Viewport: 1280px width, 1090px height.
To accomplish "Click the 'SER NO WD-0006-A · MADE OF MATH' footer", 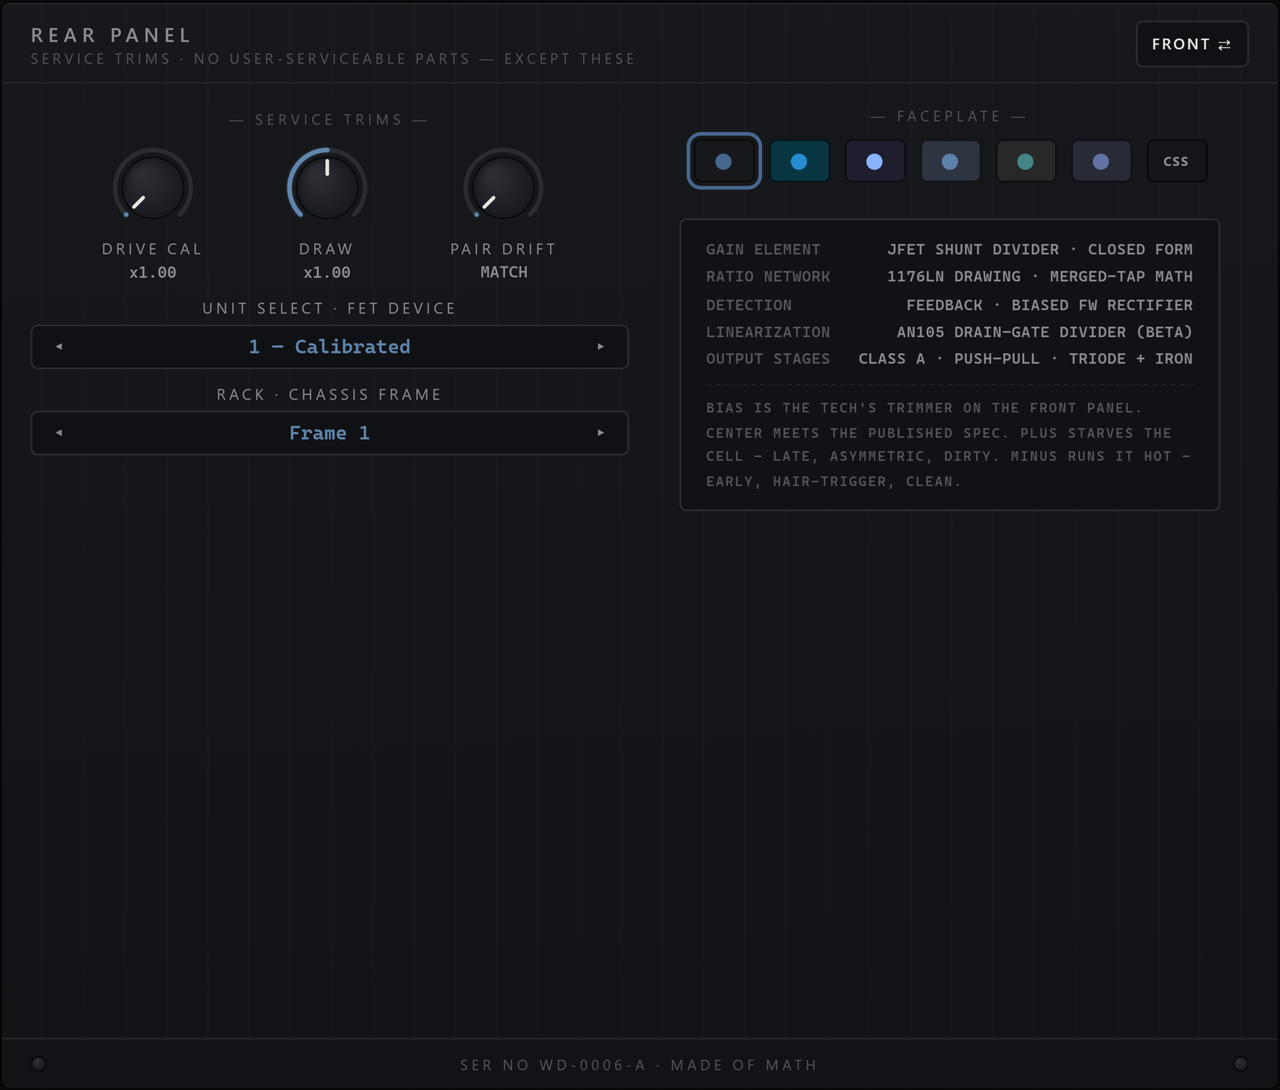I will (x=639, y=1065).
